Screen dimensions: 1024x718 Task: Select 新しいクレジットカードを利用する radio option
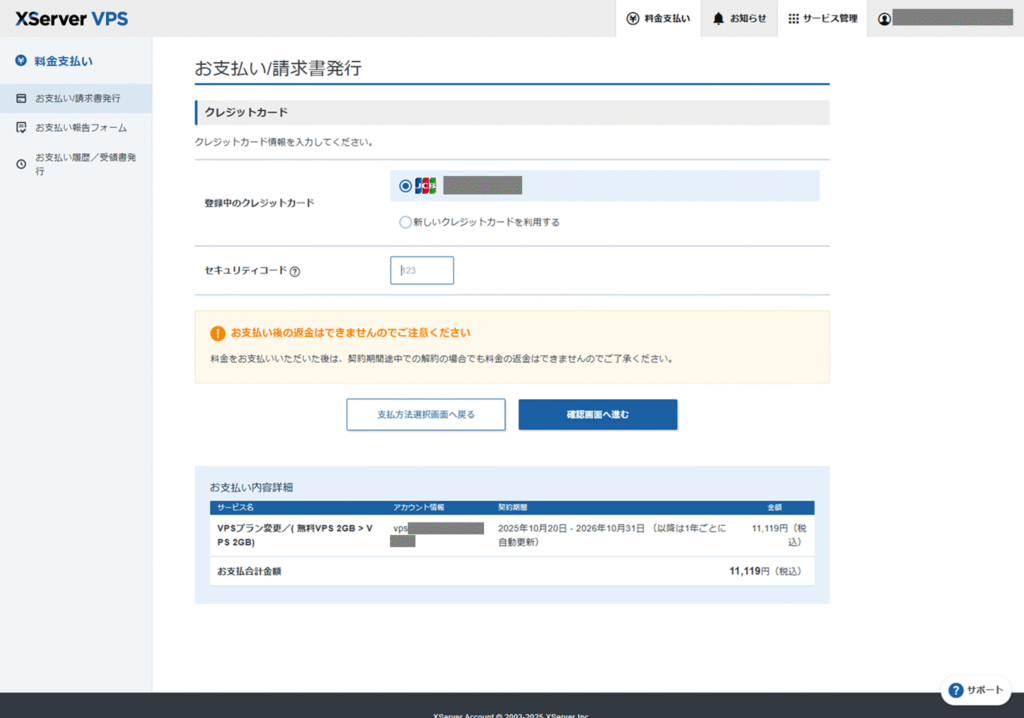[405, 222]
